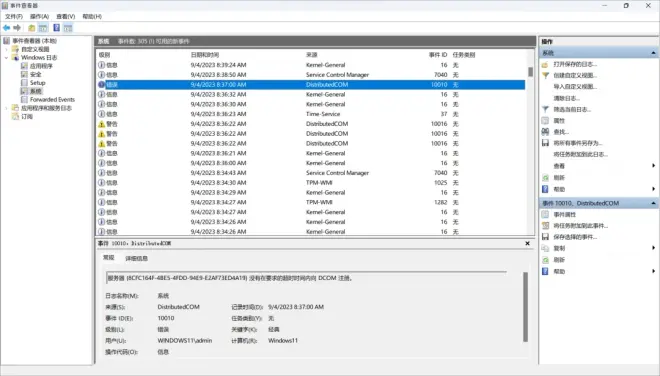Select the Time-Service event 37 row
Viewport: 660px width, 376px height.
tap(311, 114)
